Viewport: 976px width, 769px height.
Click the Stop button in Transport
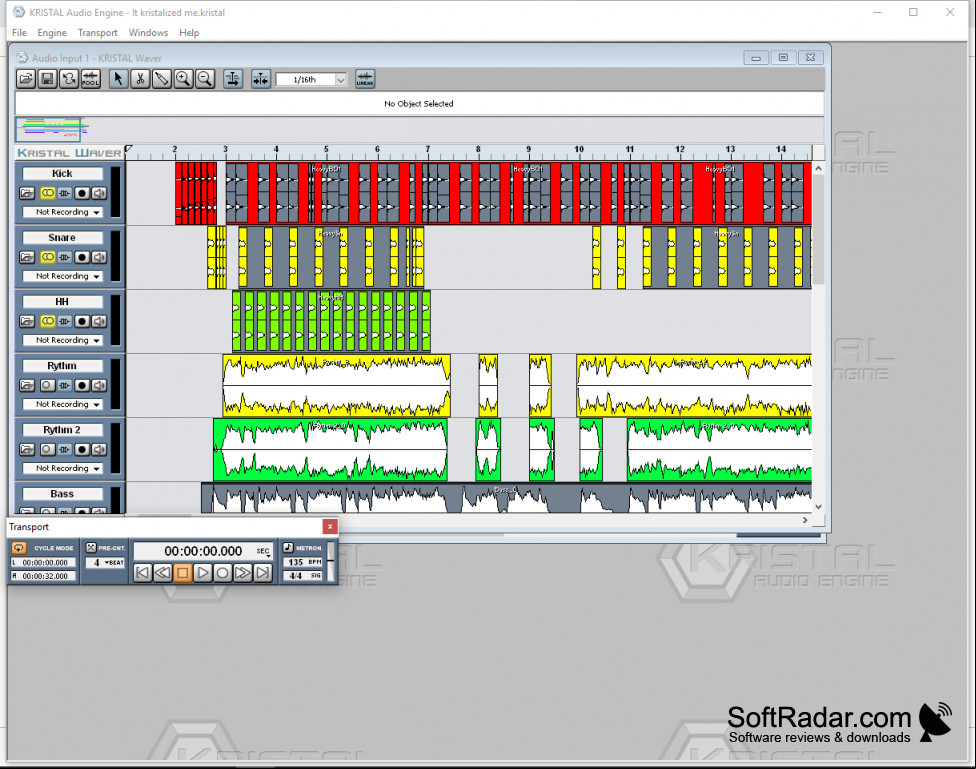[x=182, y=573]
